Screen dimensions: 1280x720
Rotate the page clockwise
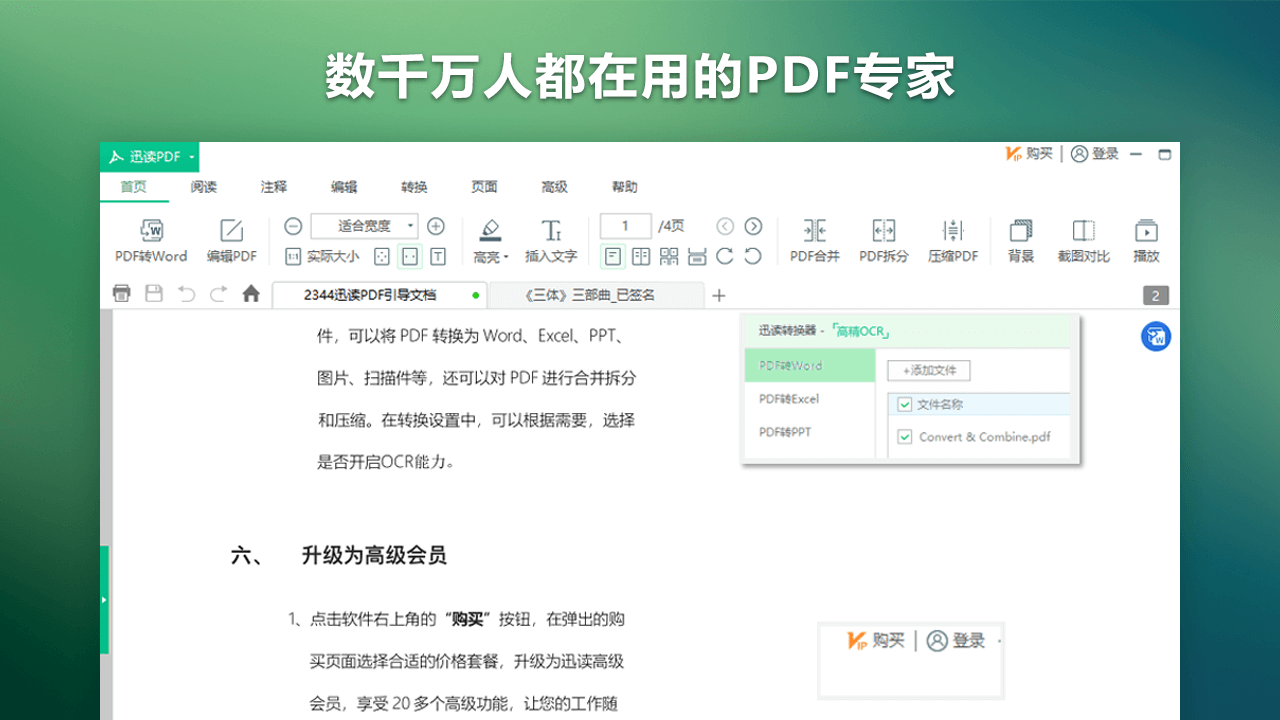pyautogui.click(x=725, y=257)
